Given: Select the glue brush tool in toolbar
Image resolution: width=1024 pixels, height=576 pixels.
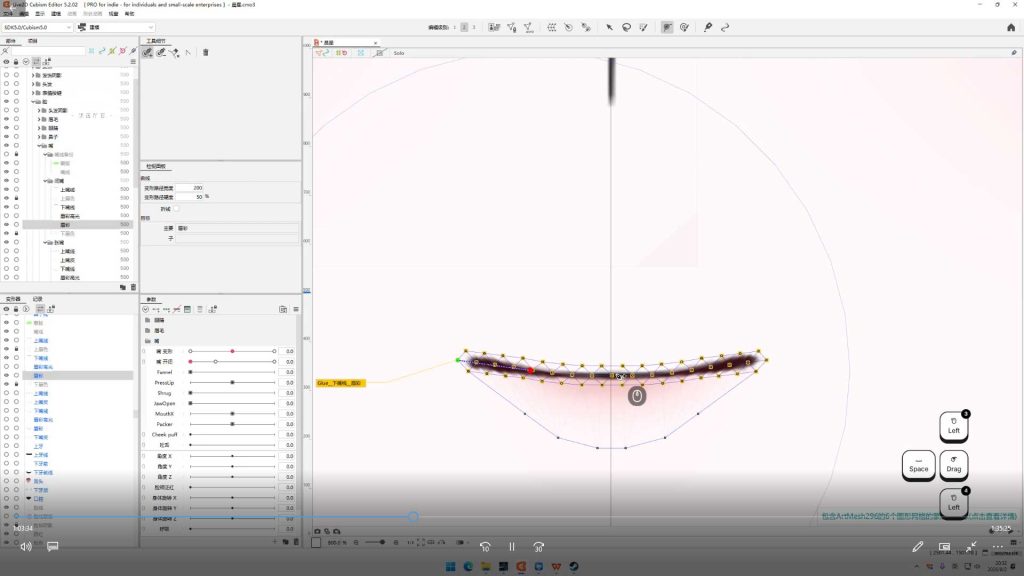Looking at the screenshot, I should click(x=667, y=27).
